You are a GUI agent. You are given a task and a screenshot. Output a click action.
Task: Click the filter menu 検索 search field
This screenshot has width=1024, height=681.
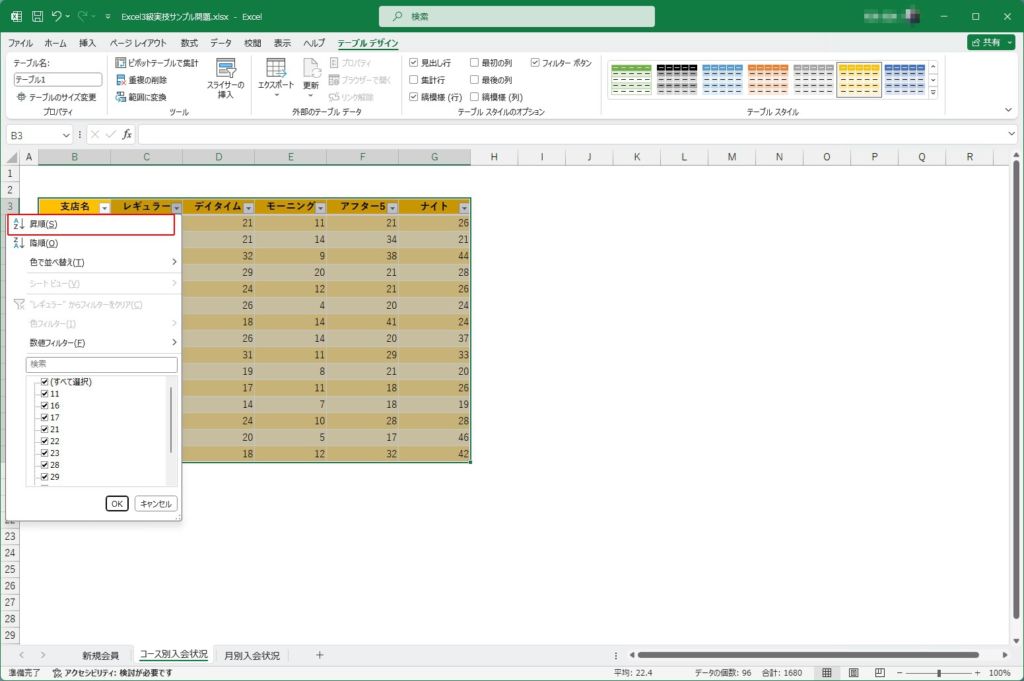[x=101, y=364]
